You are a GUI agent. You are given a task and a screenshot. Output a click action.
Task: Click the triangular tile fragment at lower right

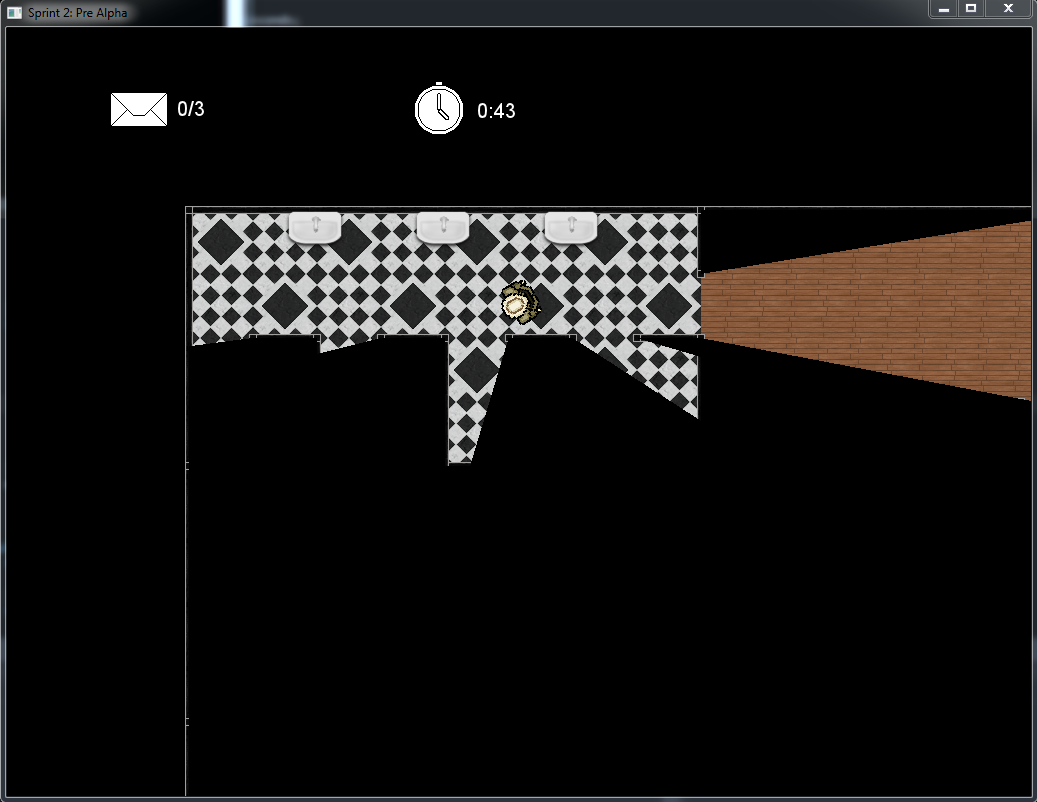(x=668, y=375)
